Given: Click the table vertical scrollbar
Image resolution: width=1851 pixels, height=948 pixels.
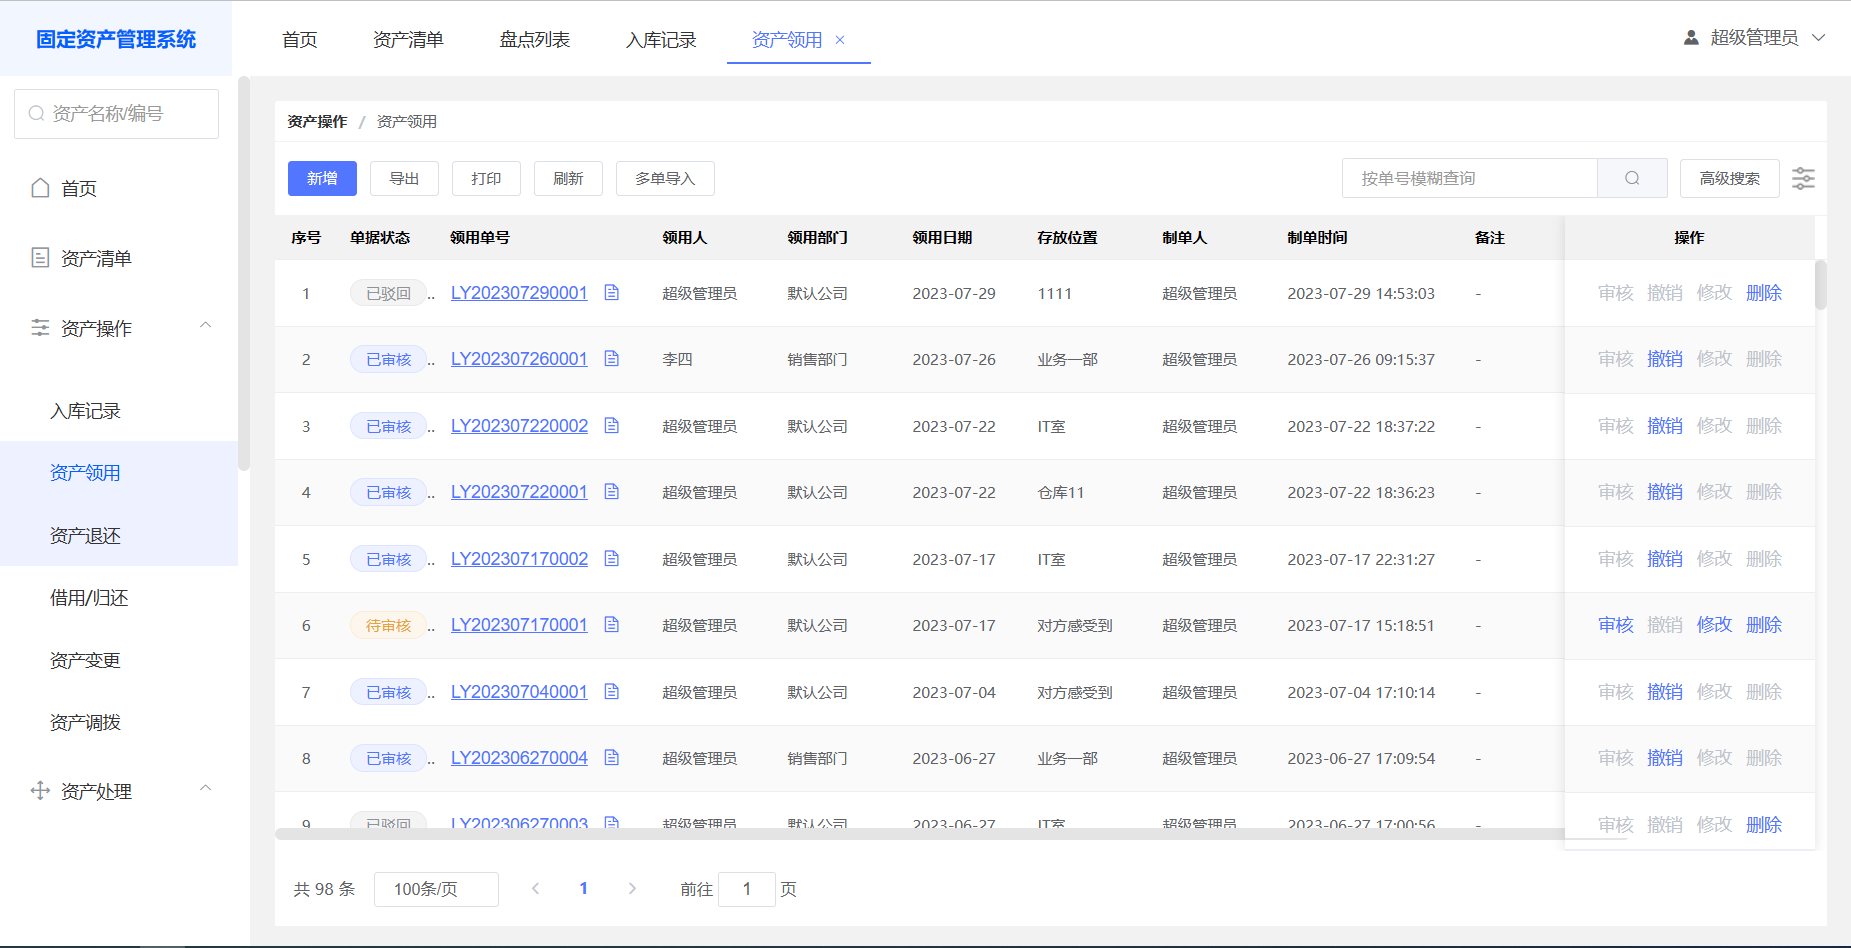Looking at the screenshot, I should (x=1821, y=285).
